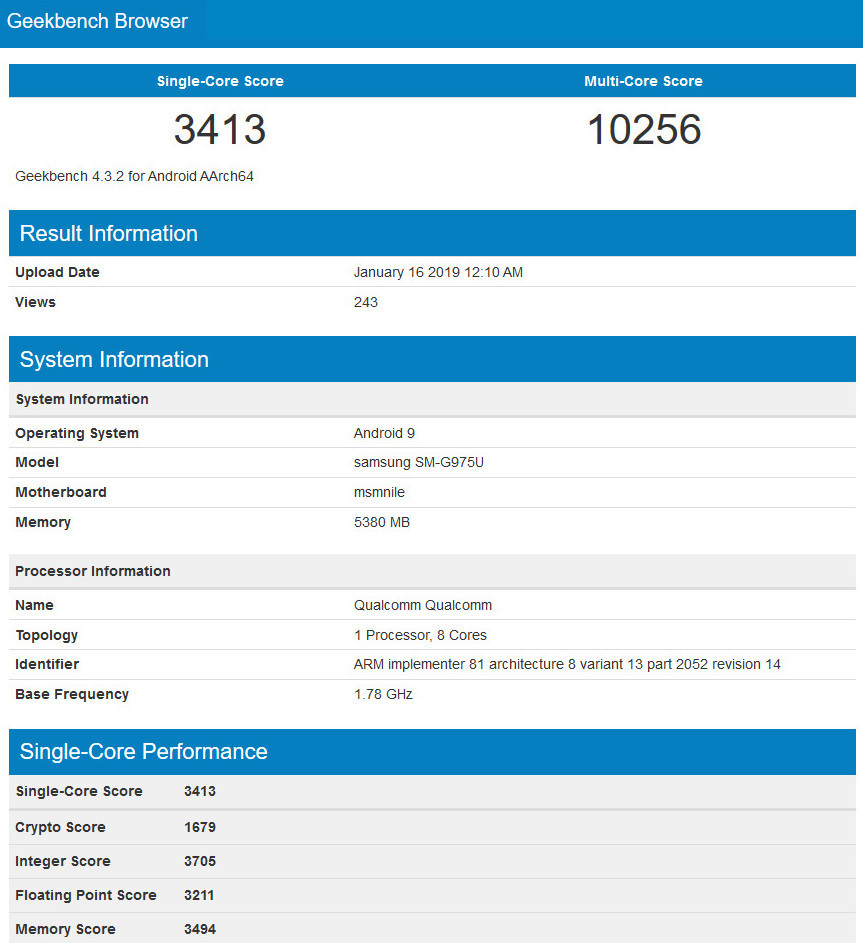
Task: Select the 1.78 GHz frequency value
Action: pos(383,694)
